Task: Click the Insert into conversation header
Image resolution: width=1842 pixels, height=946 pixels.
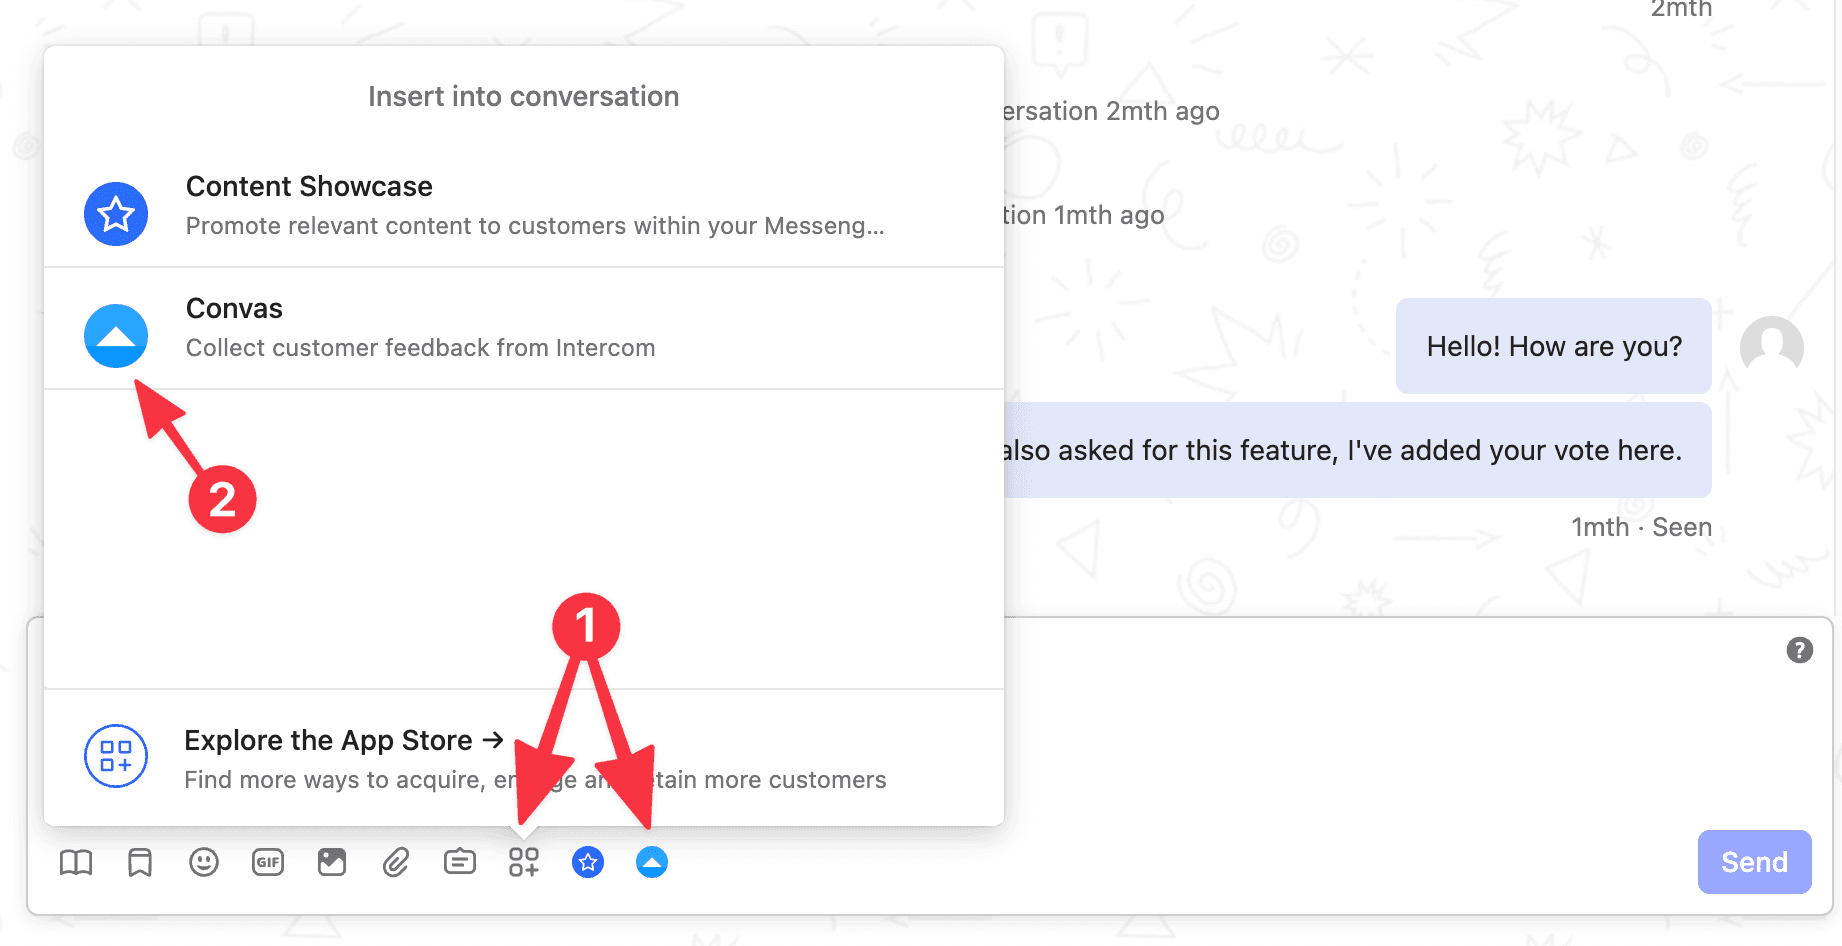Action: (x=523, y=96)
